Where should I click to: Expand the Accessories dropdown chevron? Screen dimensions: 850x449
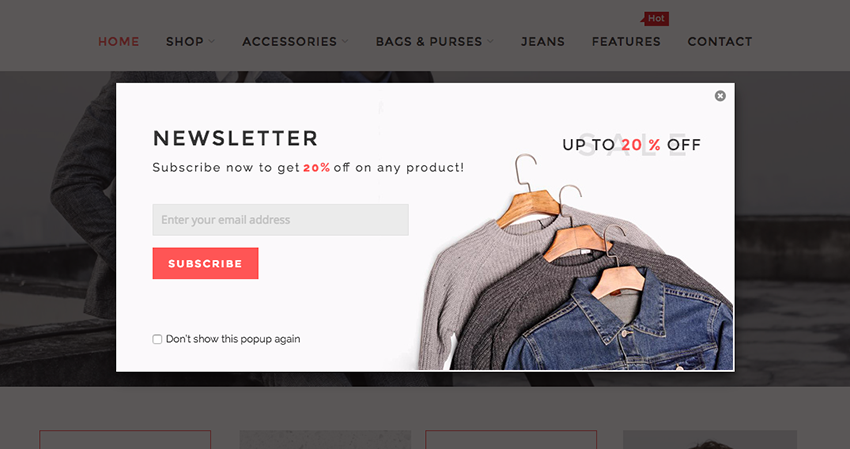pyautogui.click(x=345, y=41)
